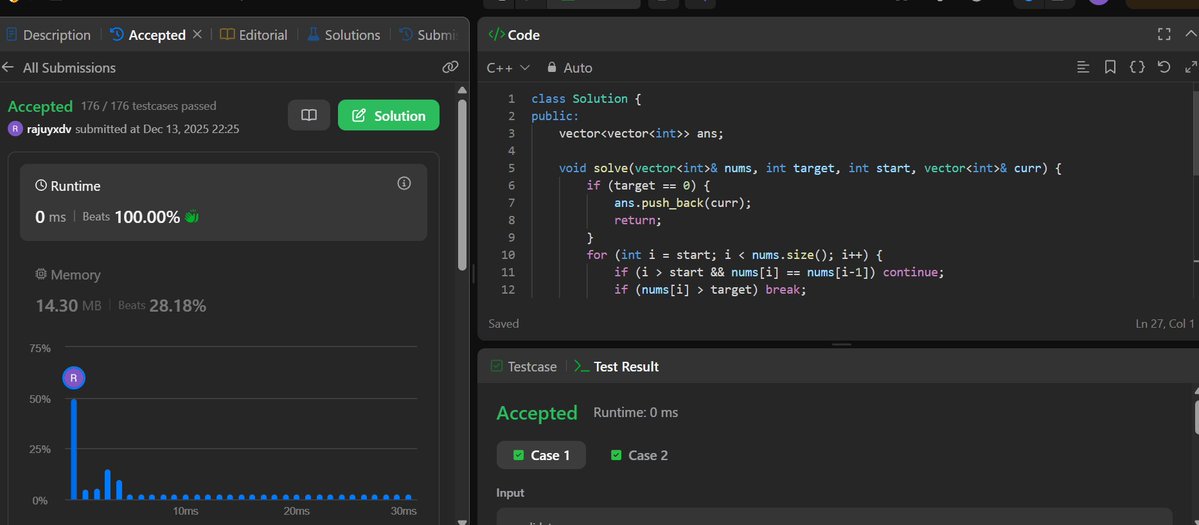Select the Test Result tab
Image resolution: width=1199 pixels, height=525 pixels.
click(616, 367)
